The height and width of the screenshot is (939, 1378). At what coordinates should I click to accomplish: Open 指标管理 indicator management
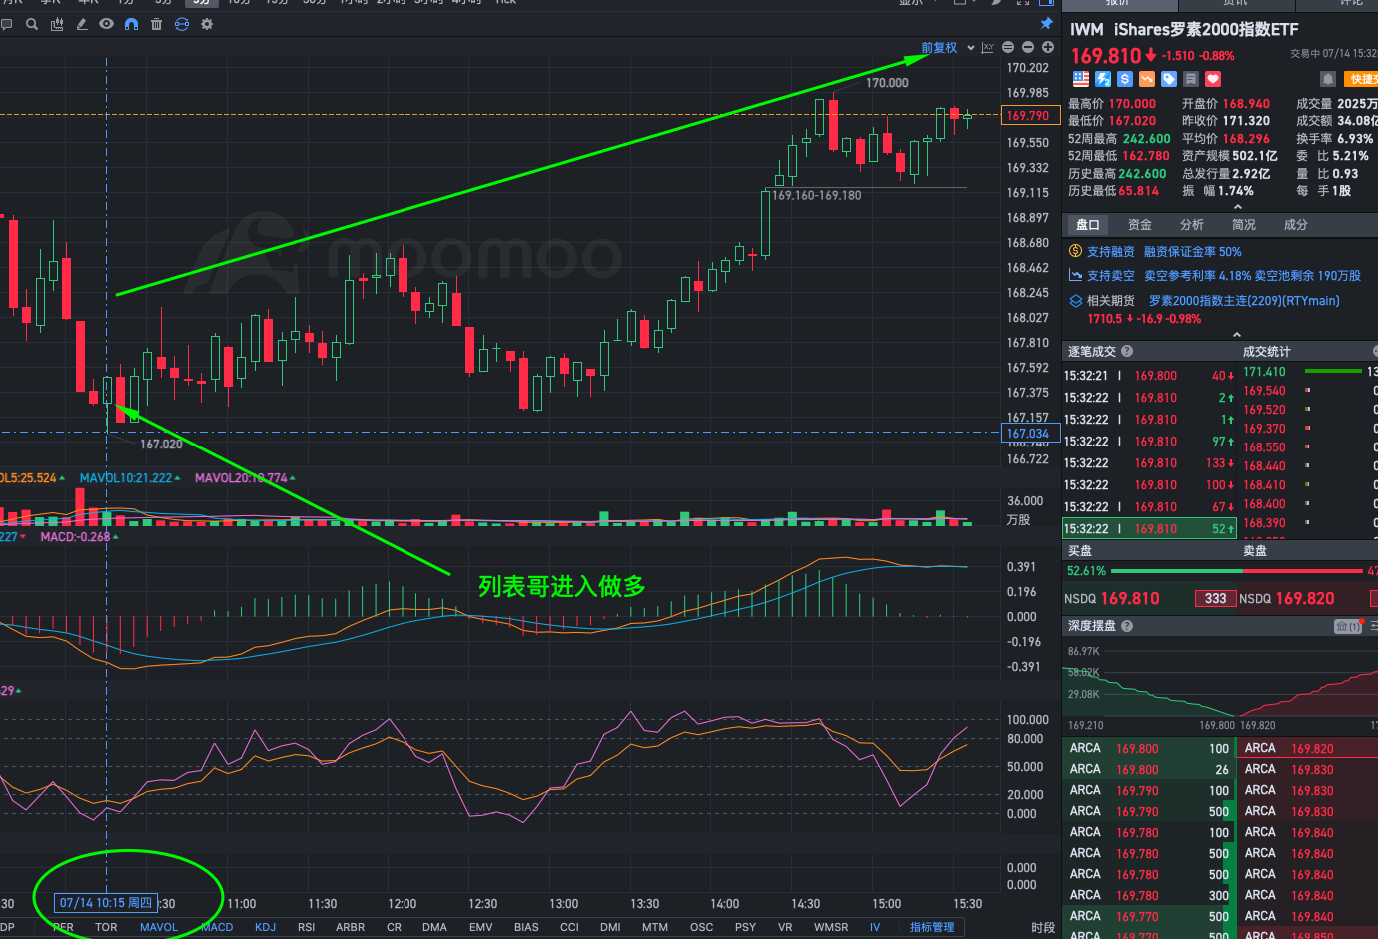(932, 927)
